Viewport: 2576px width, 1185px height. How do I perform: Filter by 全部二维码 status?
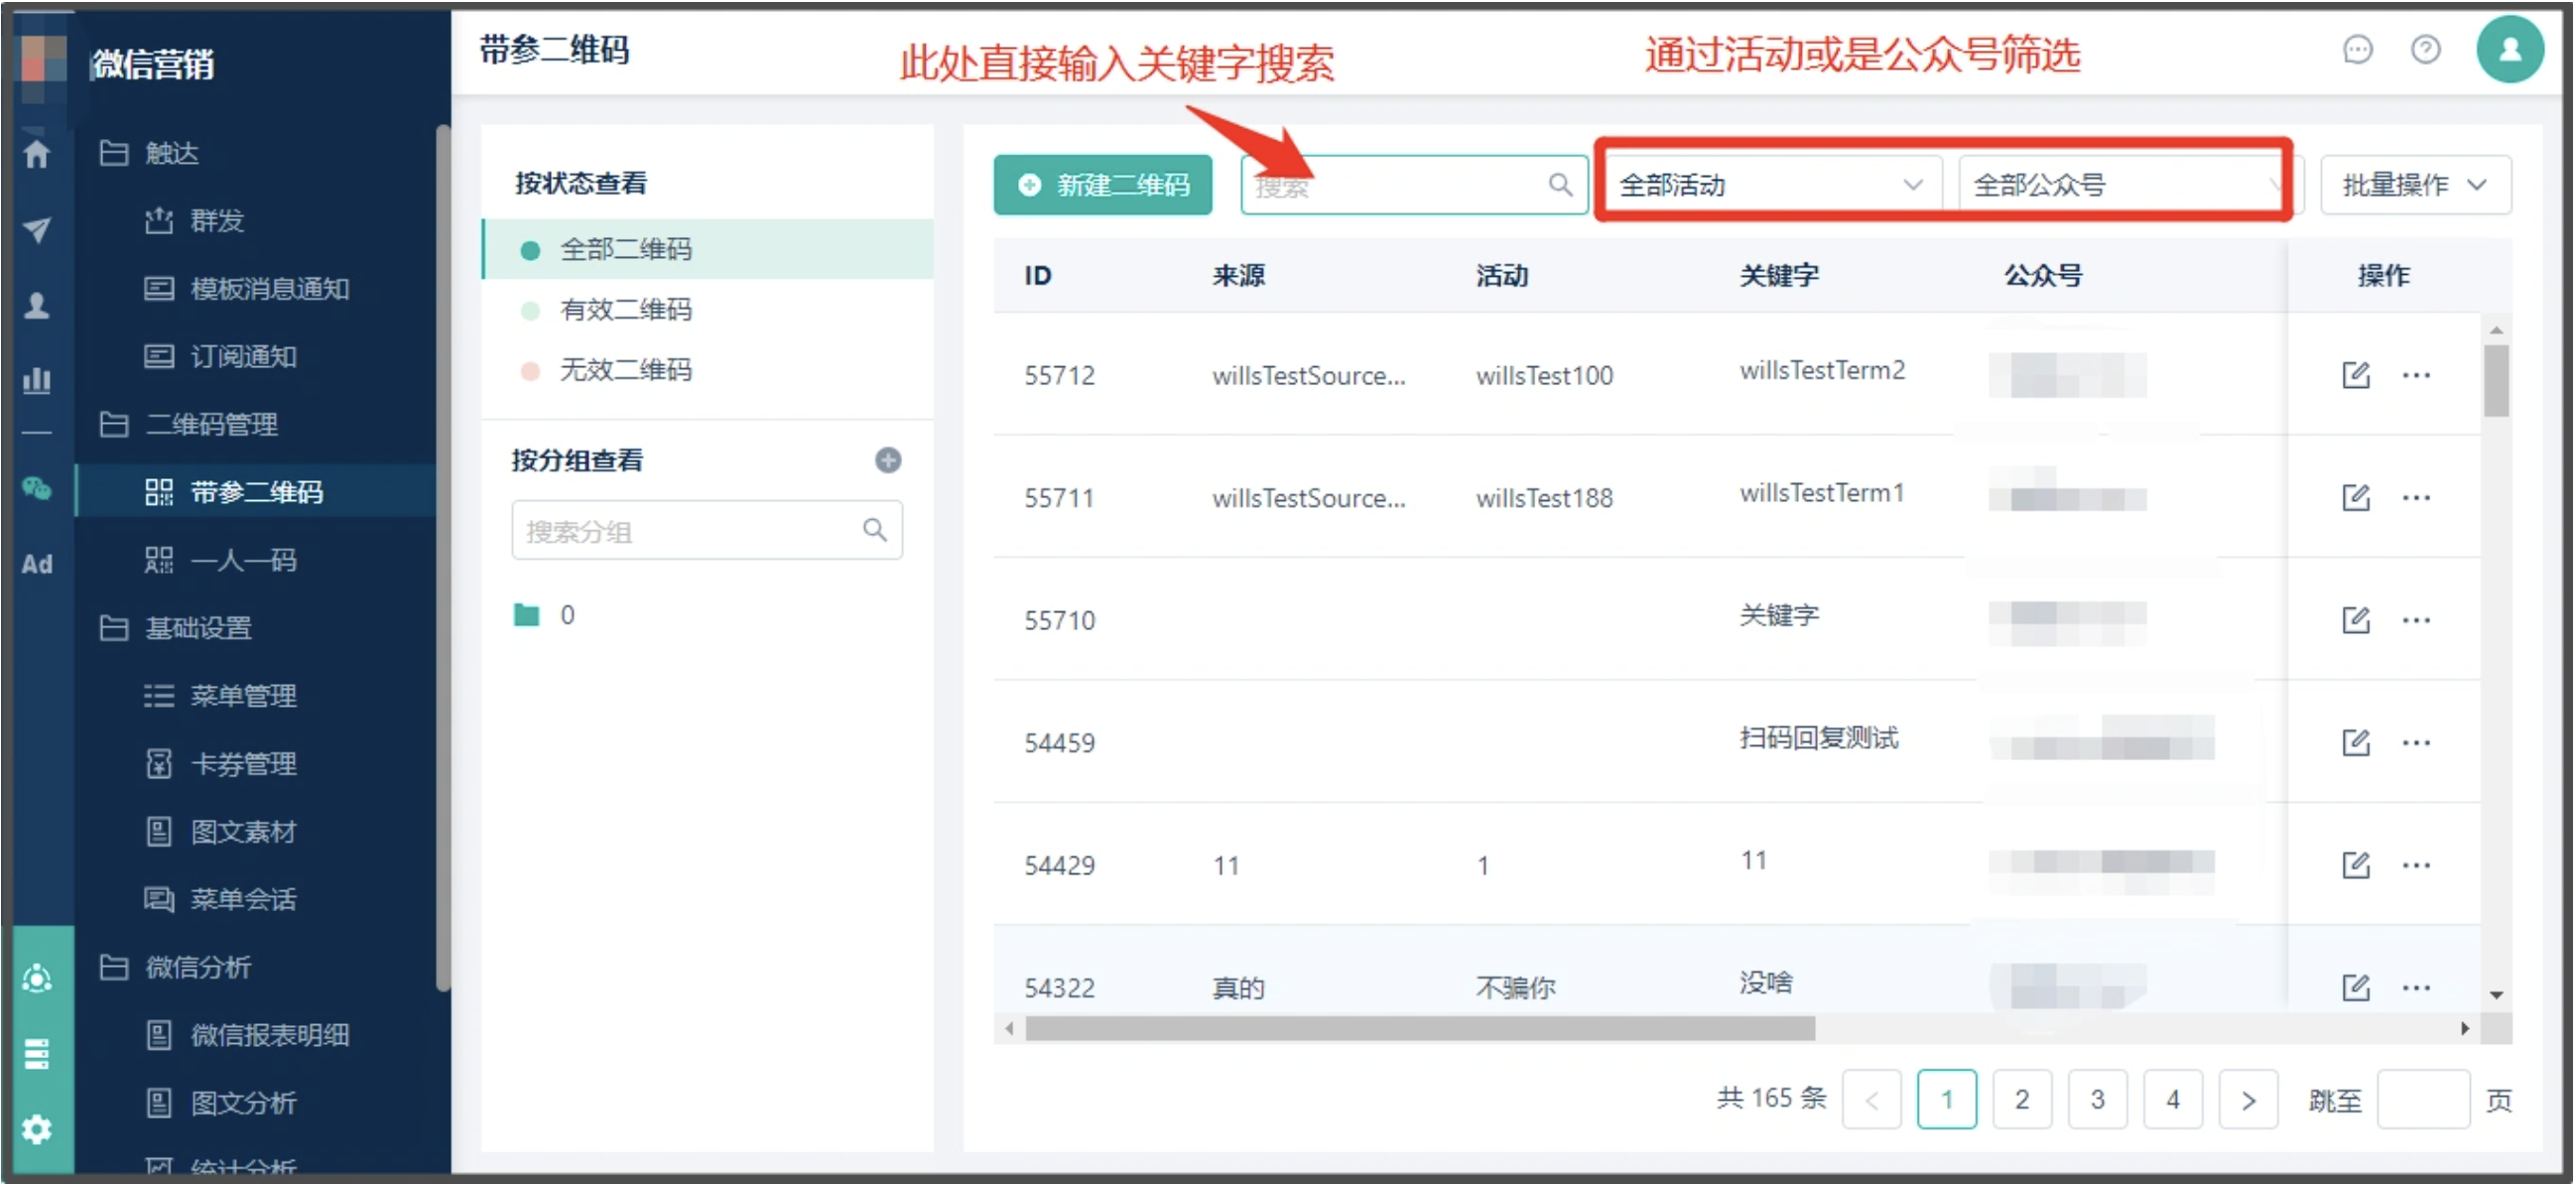tap(708, 249)
